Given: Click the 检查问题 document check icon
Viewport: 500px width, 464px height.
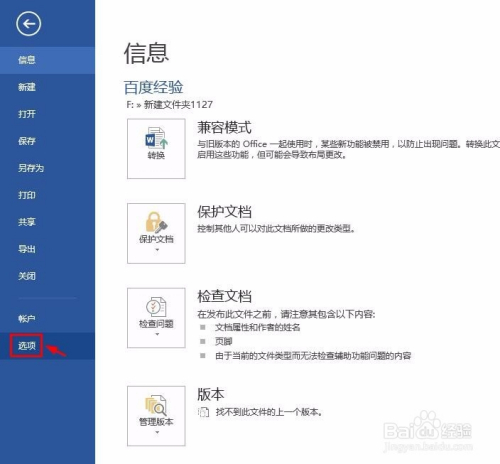Looking at the screenshot, I should (x=156, y=307).
